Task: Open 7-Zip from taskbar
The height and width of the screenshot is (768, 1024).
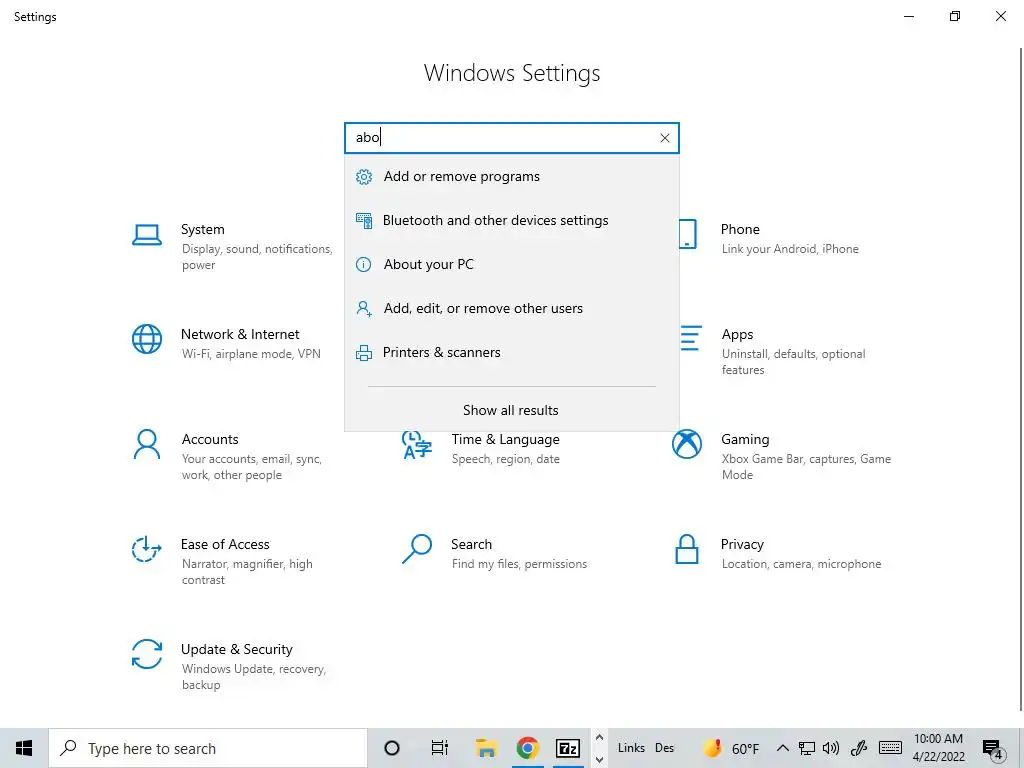Action: pyautogui.click(x=568, y=748)
